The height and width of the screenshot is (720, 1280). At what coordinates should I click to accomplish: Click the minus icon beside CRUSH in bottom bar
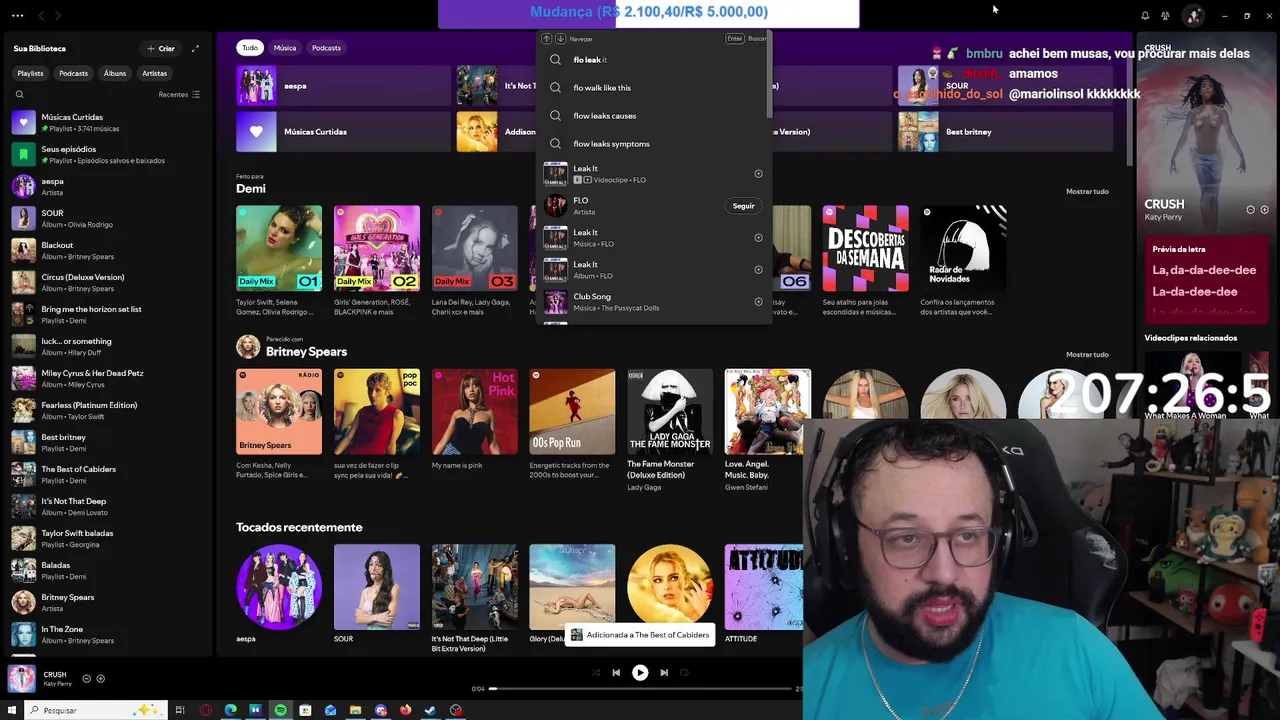pyautogui.click(x=86, y=679)
